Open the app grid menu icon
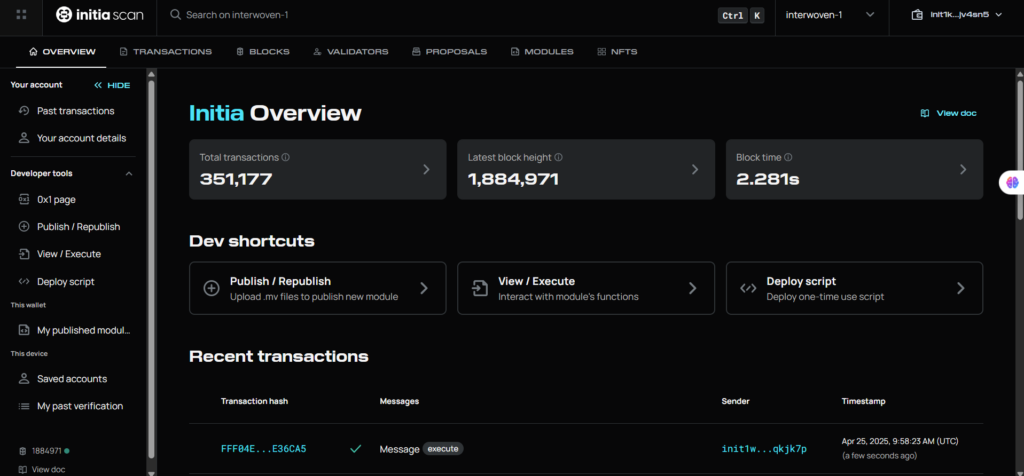 click(21, 14)
